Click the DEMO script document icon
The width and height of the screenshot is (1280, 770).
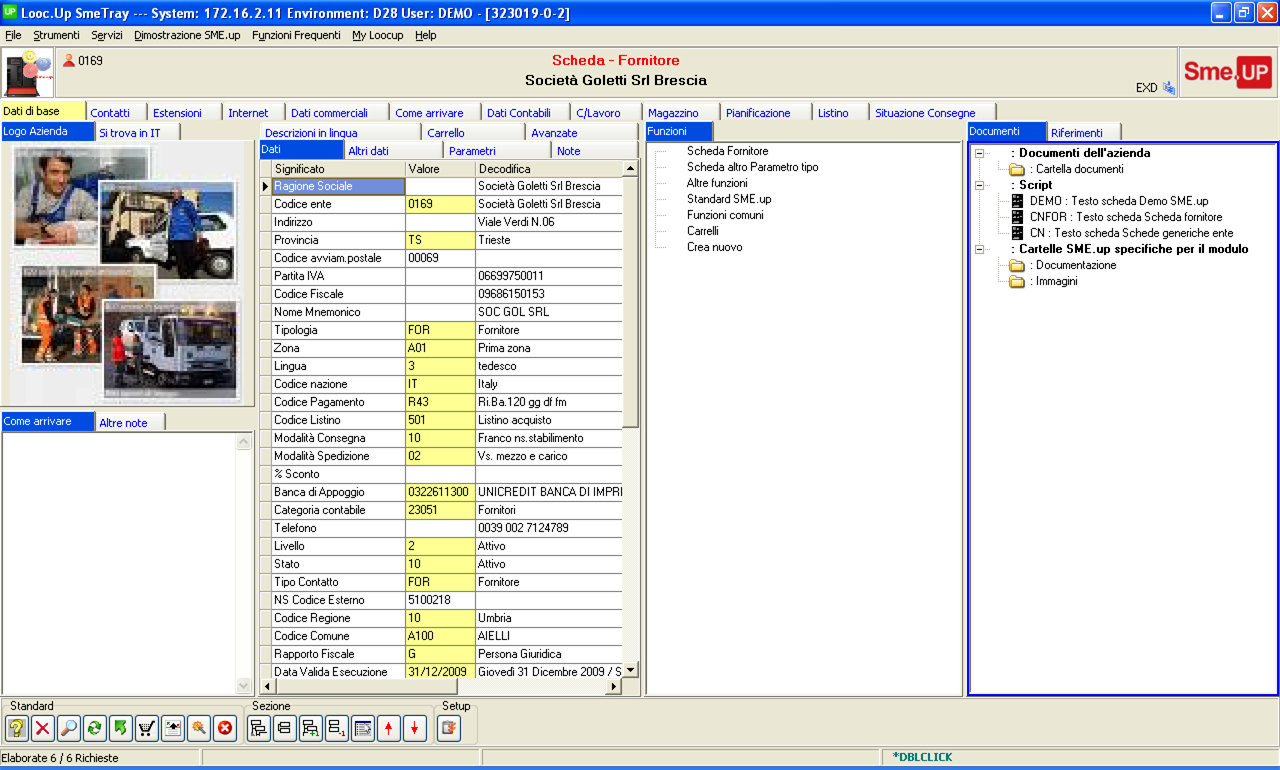click(x=1017, y=201)
